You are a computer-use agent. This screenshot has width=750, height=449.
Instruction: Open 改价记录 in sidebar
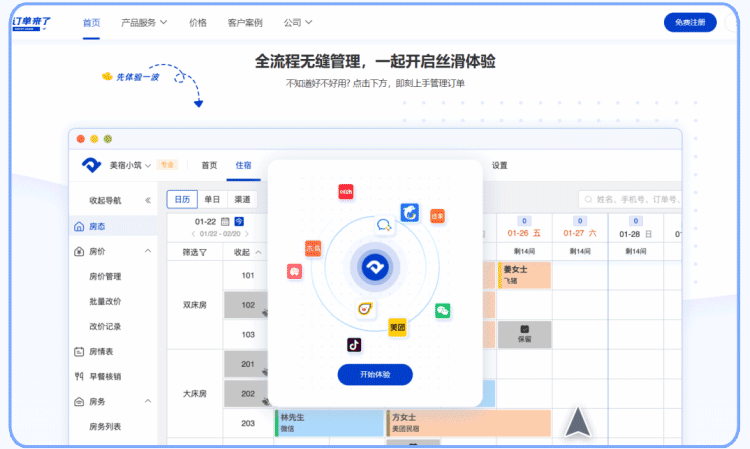pos(105,327)
